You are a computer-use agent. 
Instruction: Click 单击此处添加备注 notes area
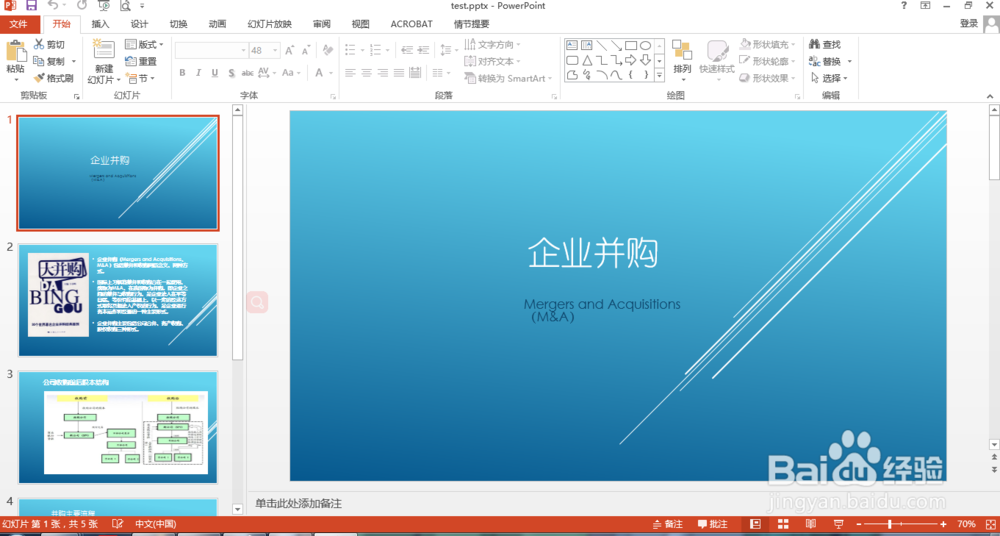tap(298, 503)
